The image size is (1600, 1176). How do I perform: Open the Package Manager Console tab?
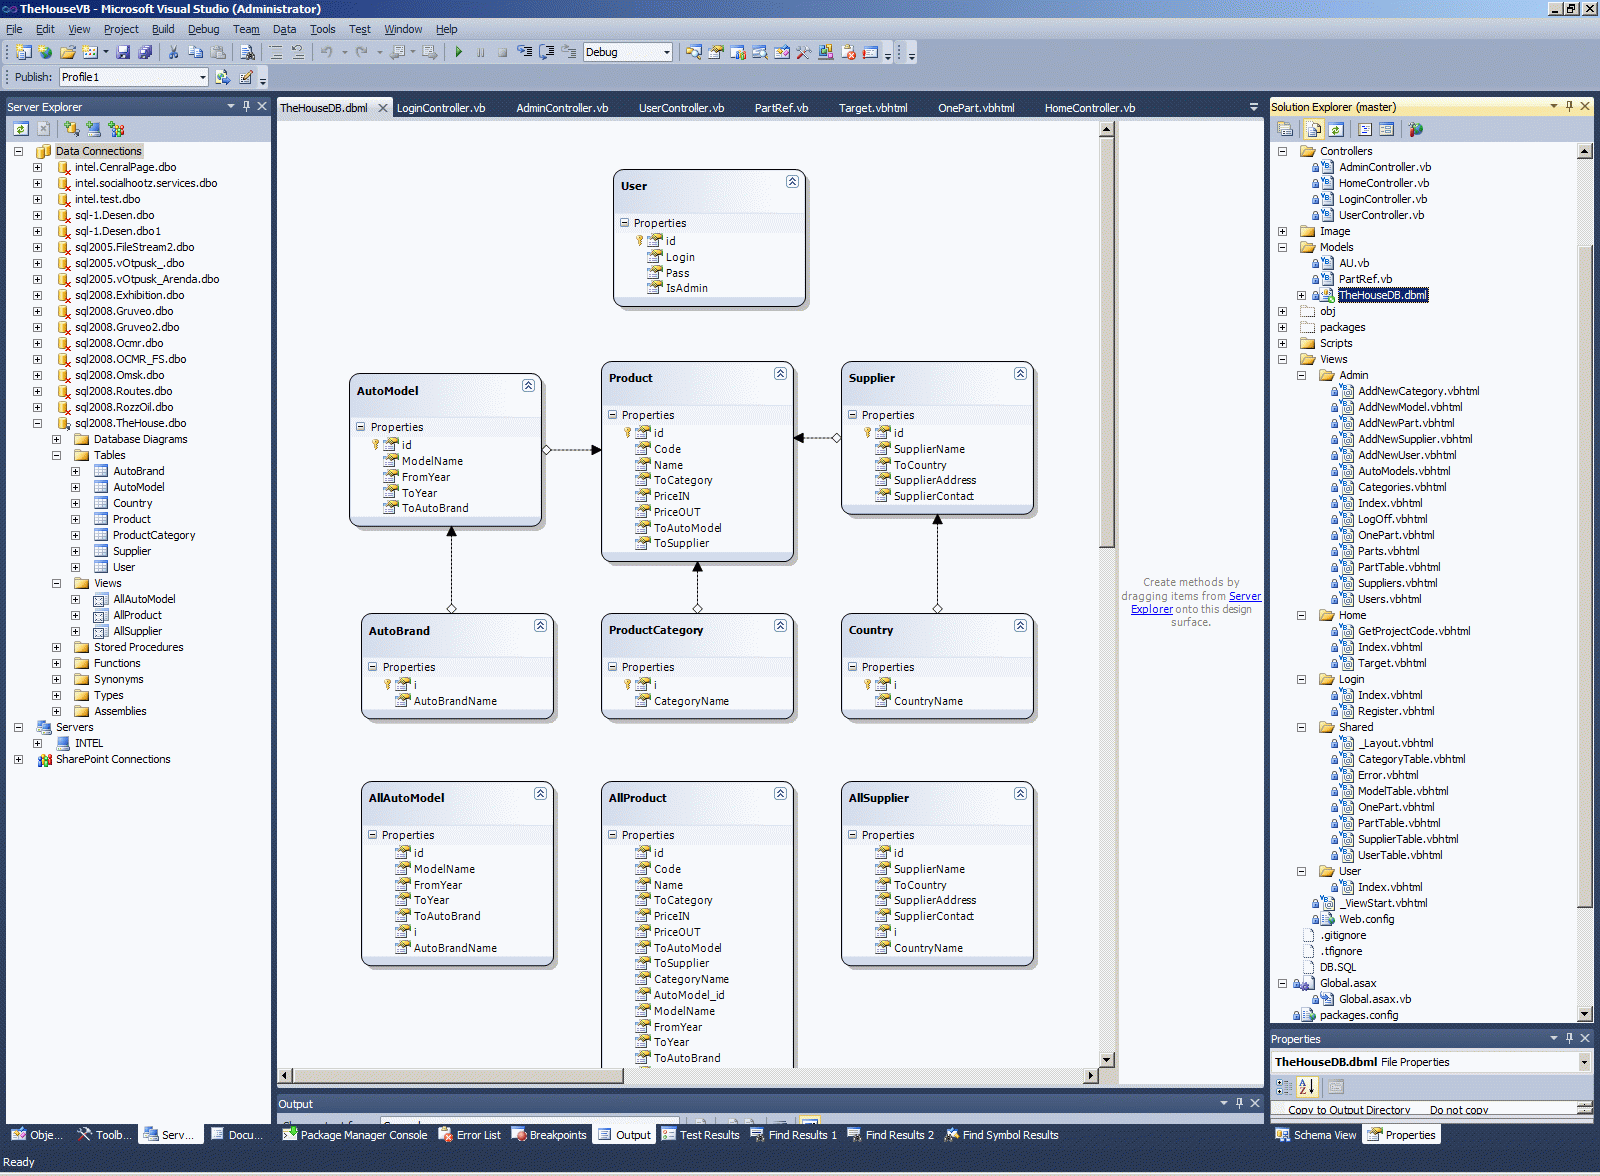pyautogui.click(x=355, y=1135)
